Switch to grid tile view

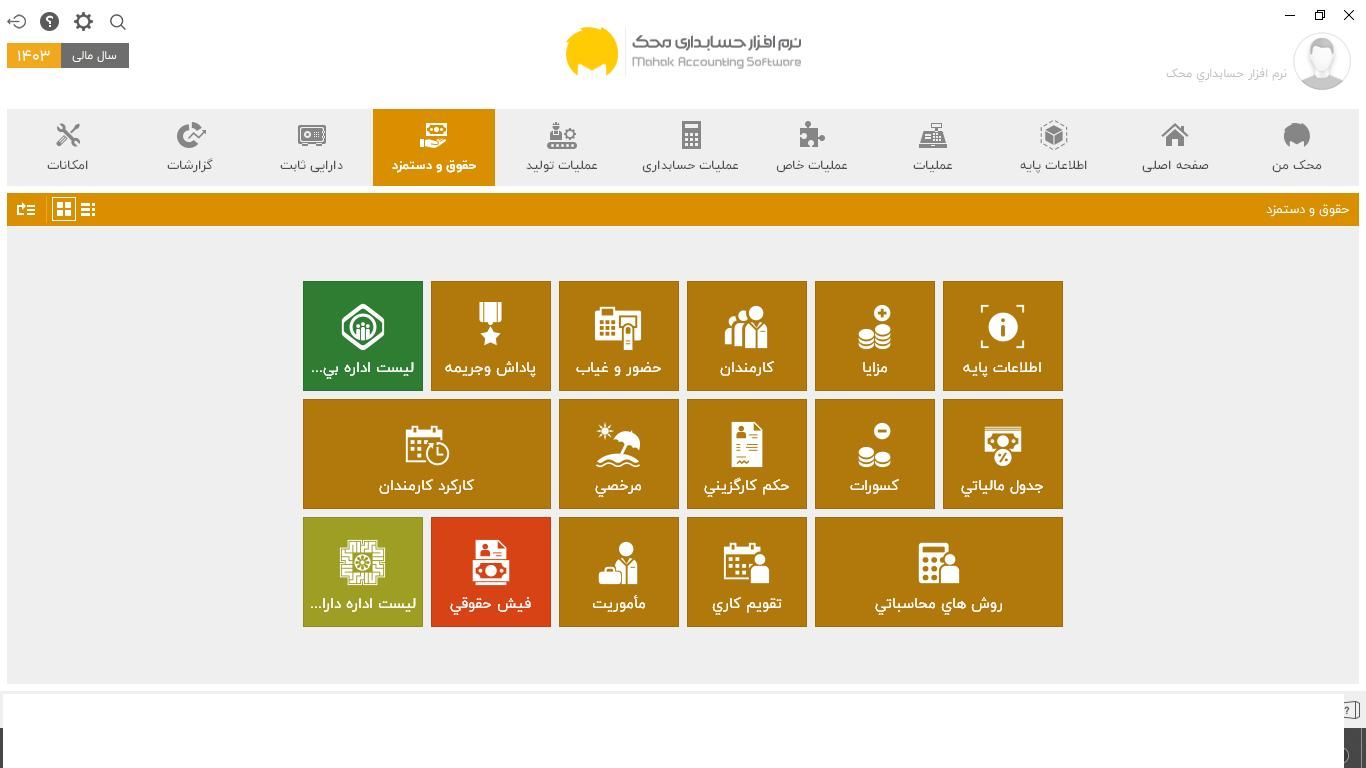(x=63, y=209)
